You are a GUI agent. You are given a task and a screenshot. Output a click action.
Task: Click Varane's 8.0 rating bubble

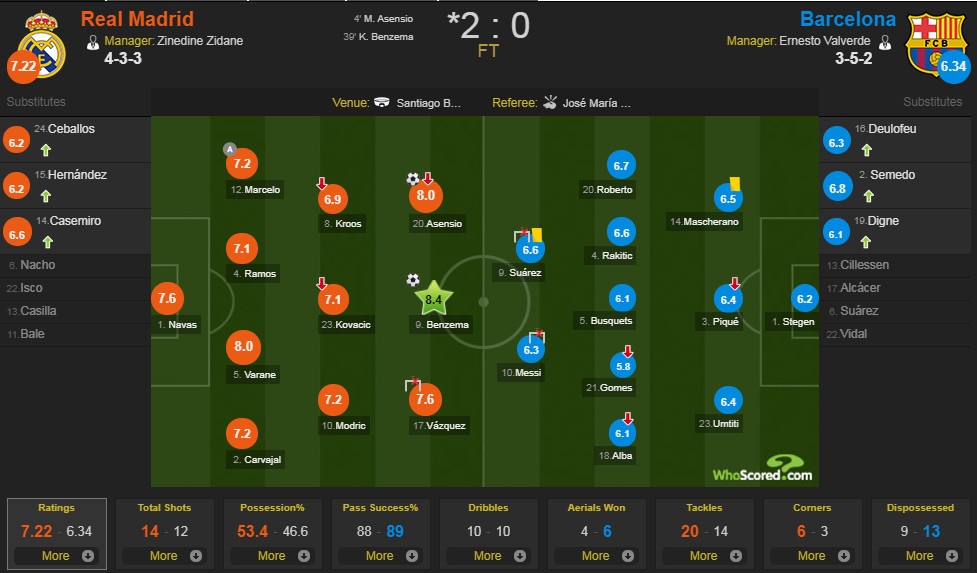244,348
